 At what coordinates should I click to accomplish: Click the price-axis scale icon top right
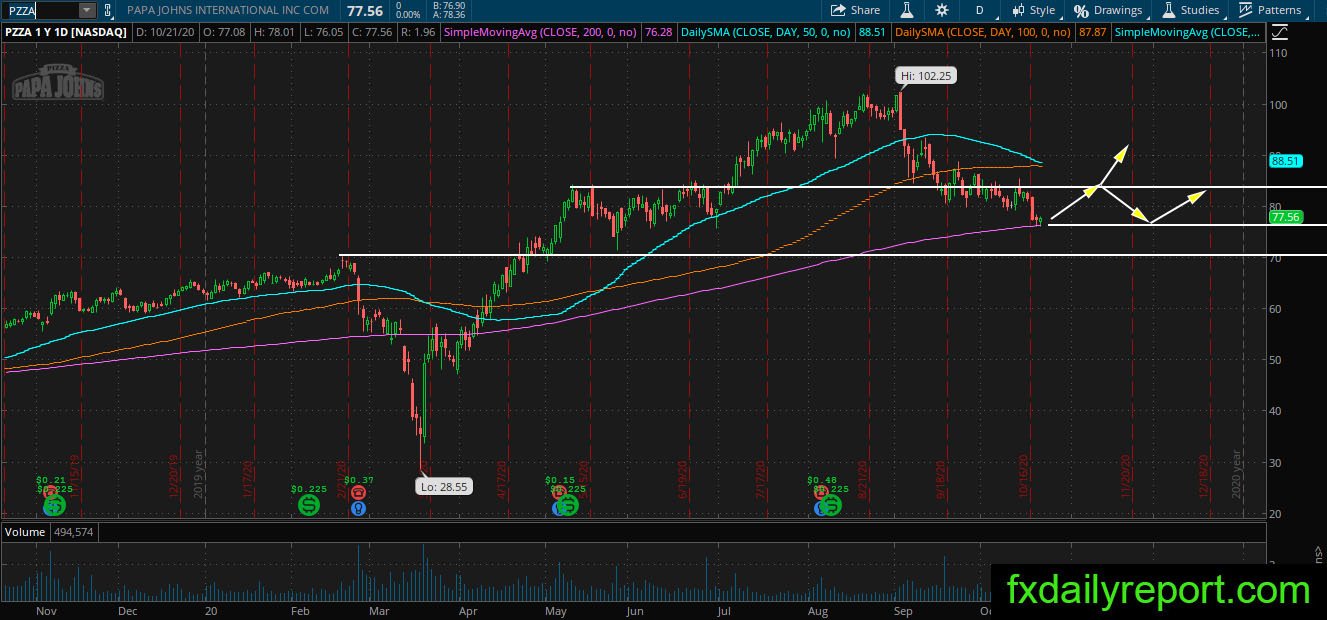(1279, 32)
